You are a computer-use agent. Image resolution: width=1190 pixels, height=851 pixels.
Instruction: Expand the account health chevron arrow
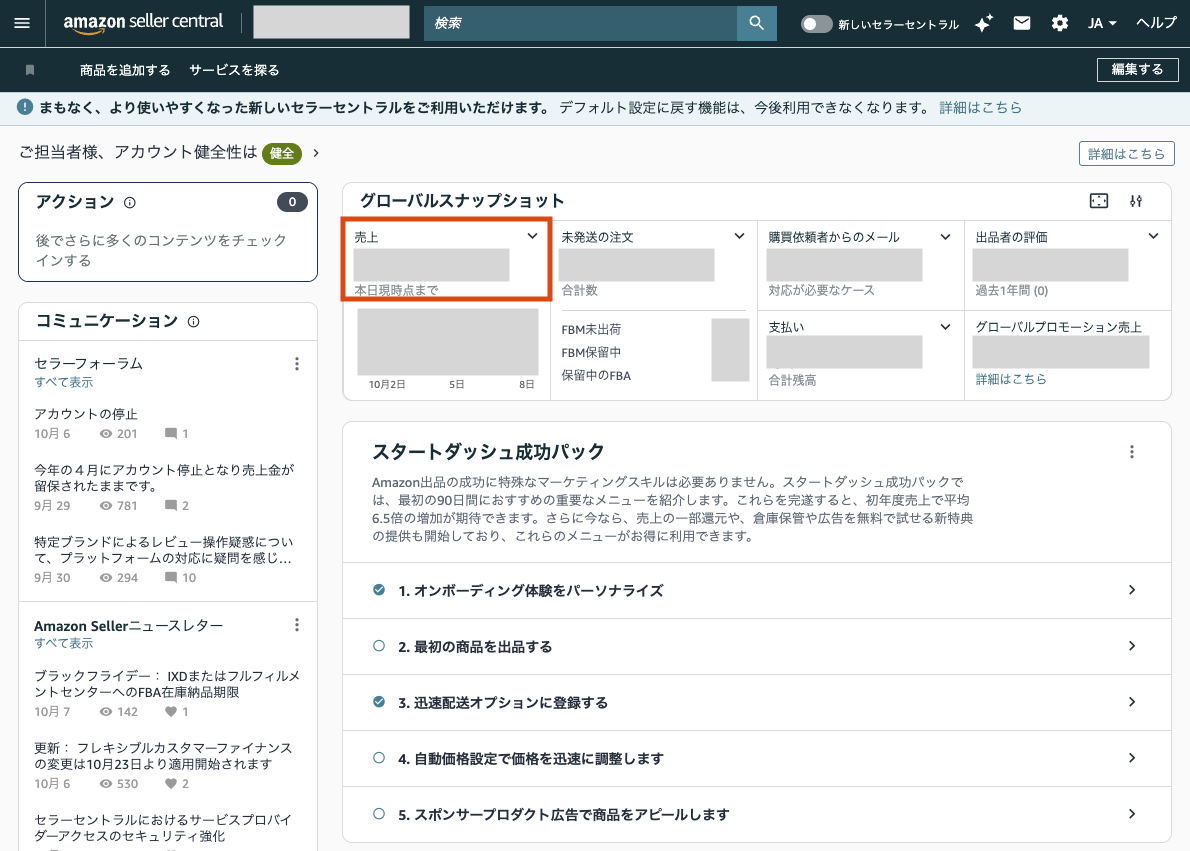click(x=316, y=153)
